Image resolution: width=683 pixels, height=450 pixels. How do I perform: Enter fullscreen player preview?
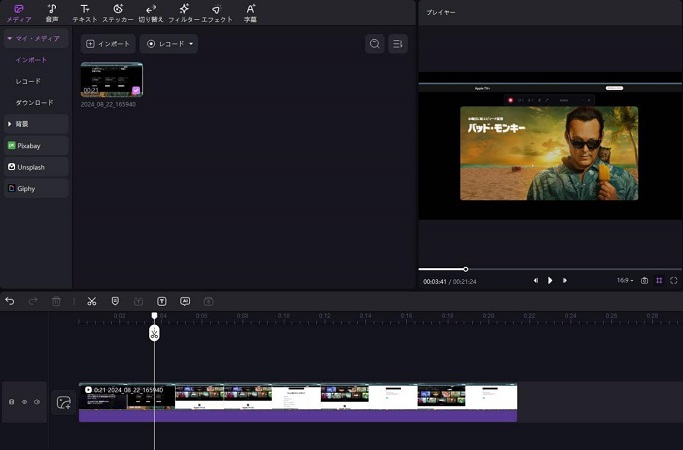click(x=673, y=281)
